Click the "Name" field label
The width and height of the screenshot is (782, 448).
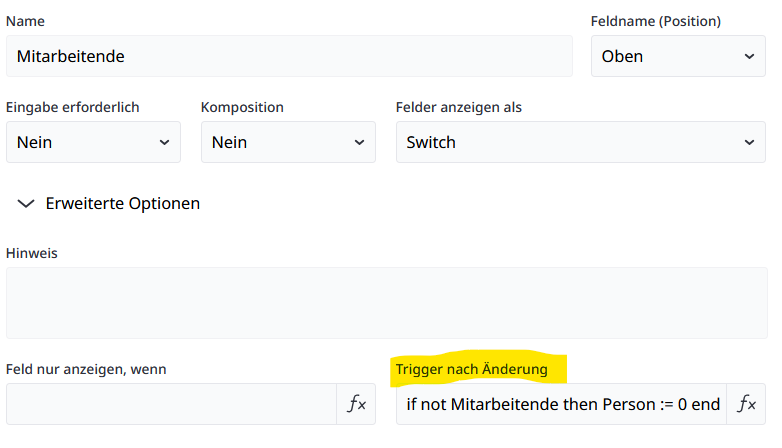(25, 21)
